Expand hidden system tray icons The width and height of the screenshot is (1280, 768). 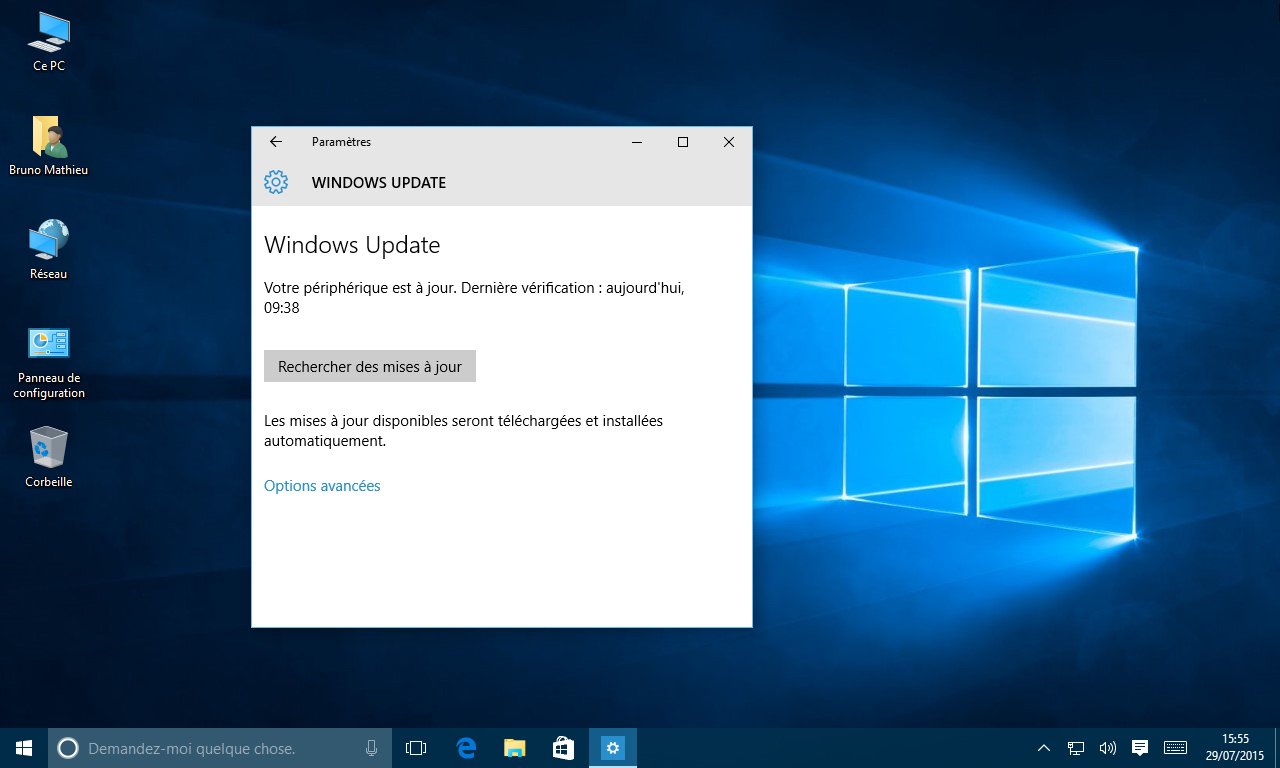click(1043, 748)
